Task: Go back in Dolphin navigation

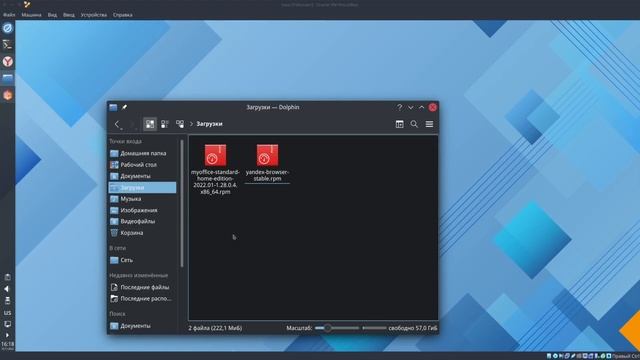Action: pos(117,124)
